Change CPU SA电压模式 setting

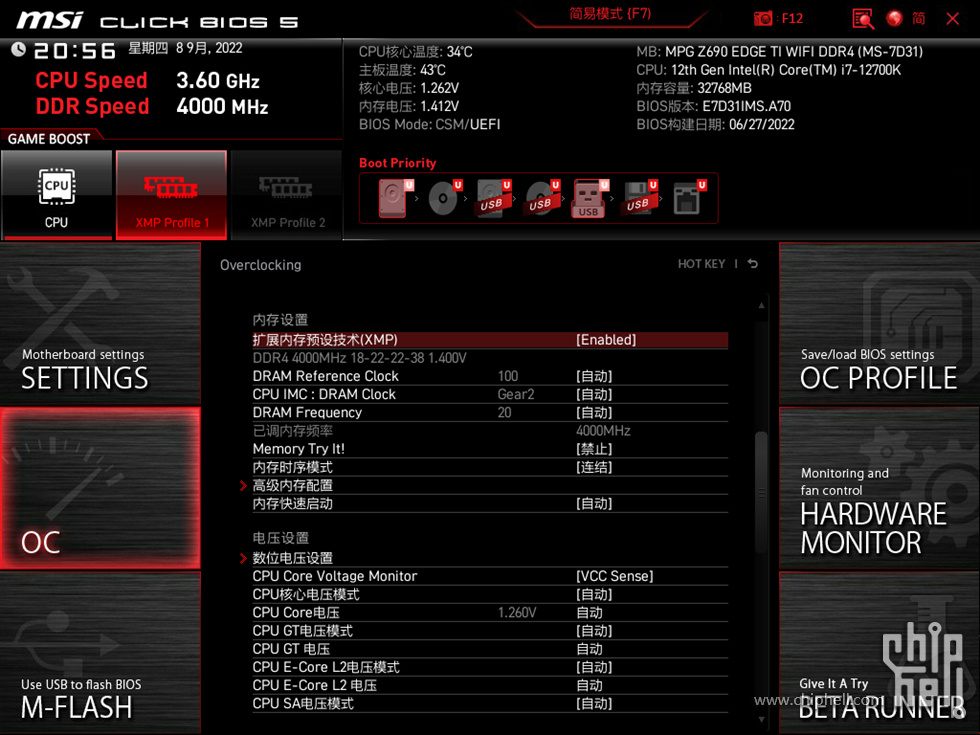coord(490,703)
